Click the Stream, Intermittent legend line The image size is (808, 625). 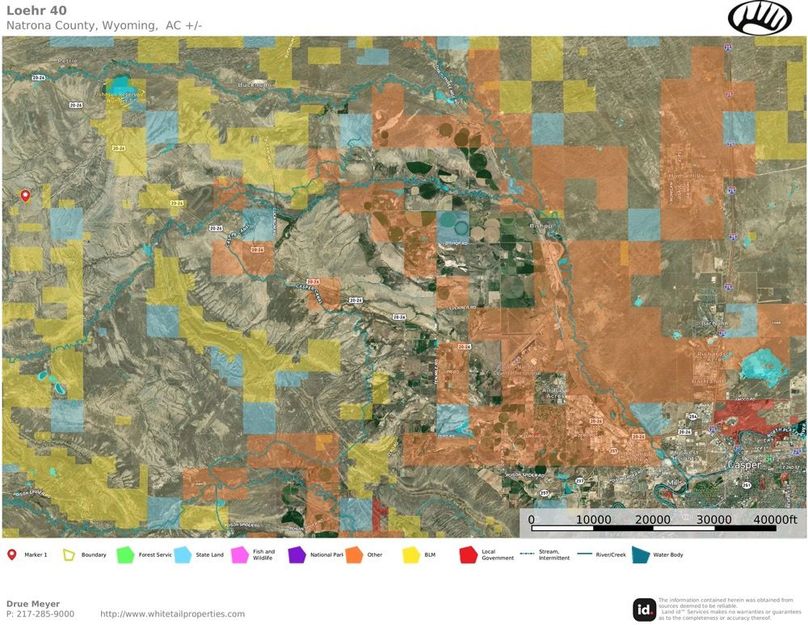click(529, 554)
